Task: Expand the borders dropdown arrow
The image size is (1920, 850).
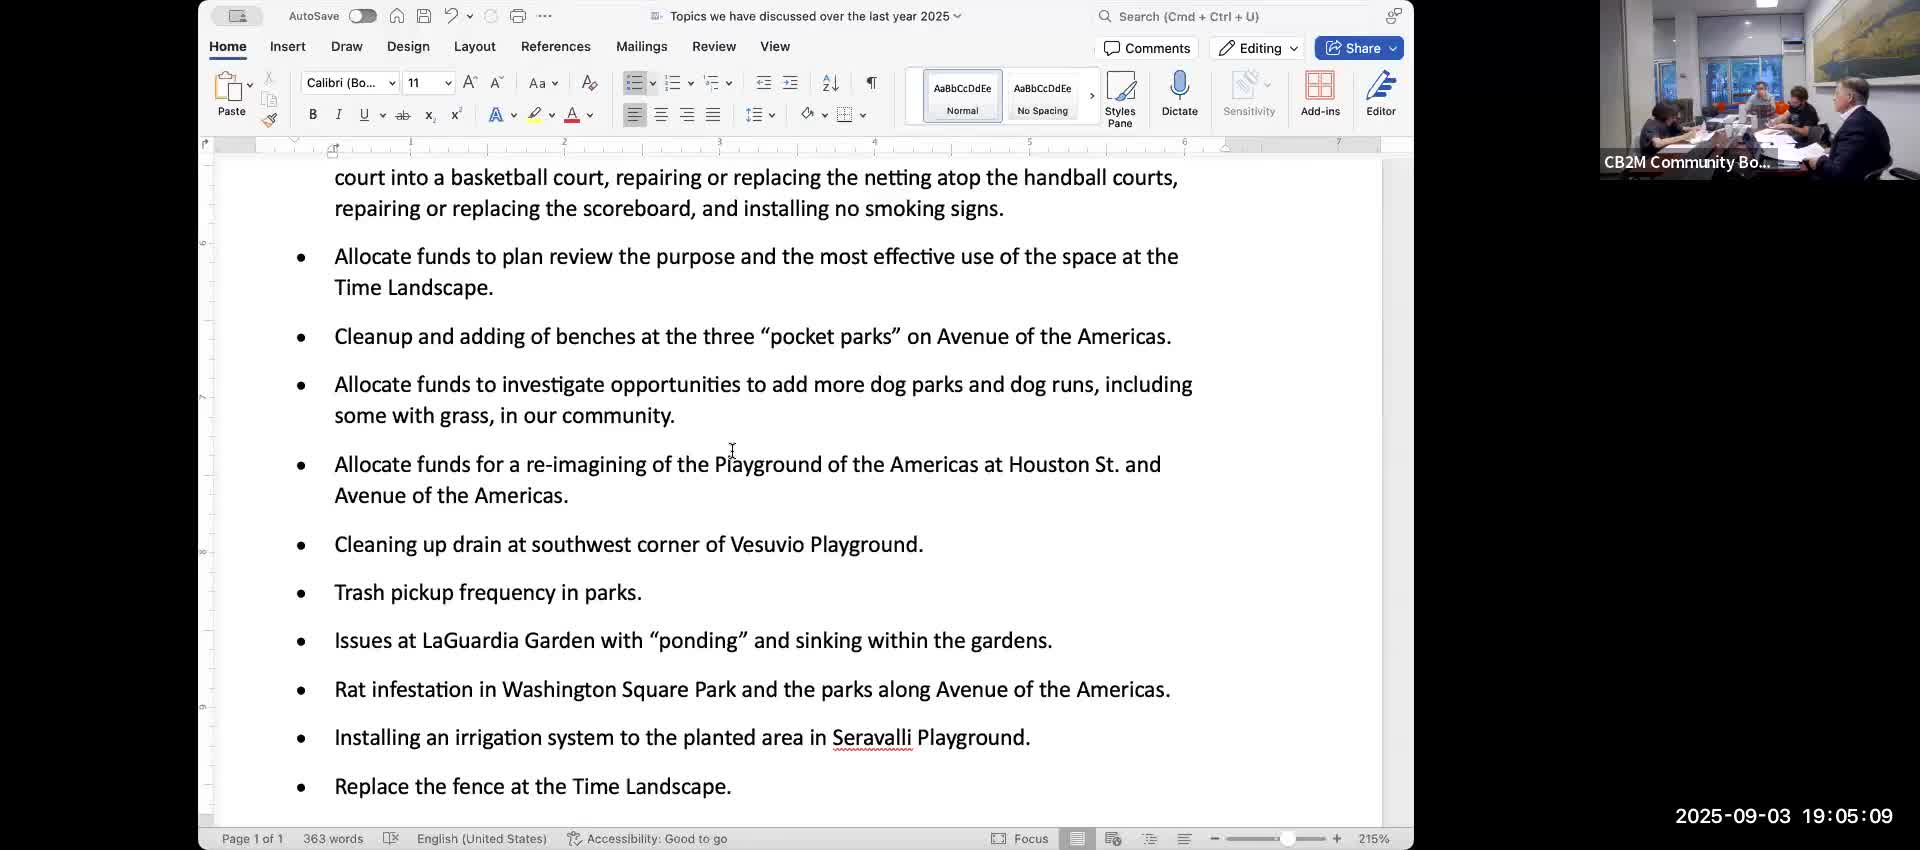Action: point(863,115)
